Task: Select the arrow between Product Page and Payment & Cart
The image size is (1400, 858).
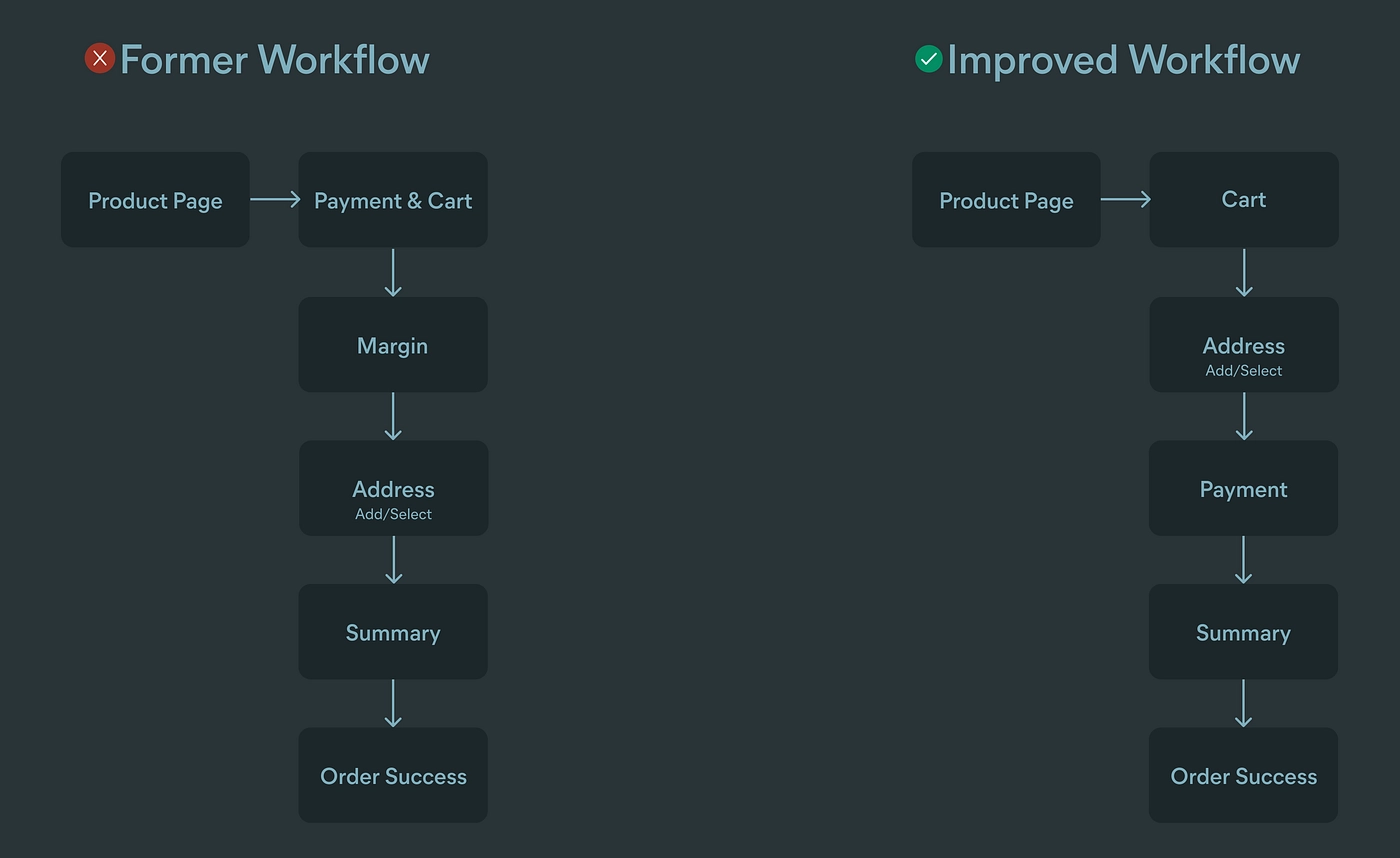Action: (274, 199)
